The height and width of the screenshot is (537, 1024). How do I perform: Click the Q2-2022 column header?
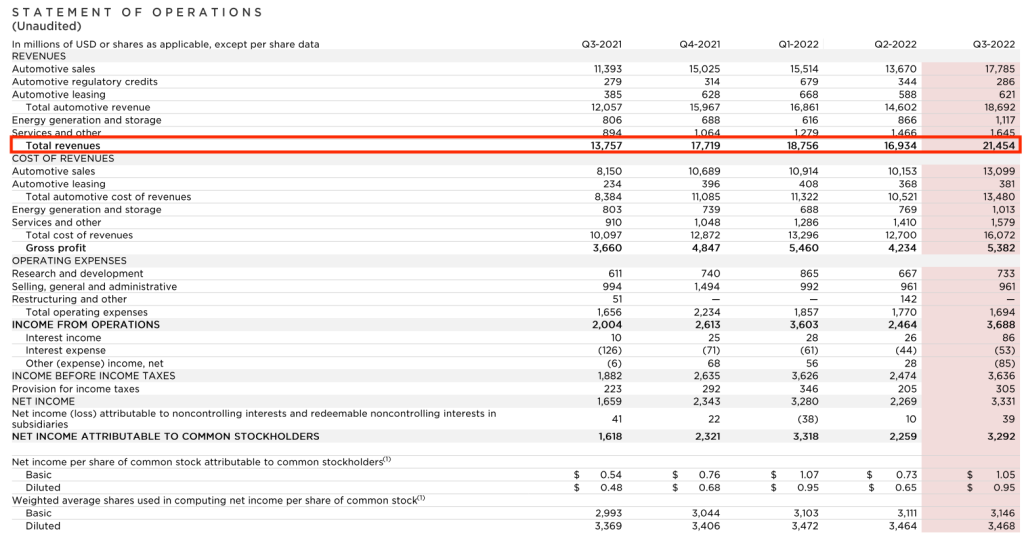(x=895, y=44)
